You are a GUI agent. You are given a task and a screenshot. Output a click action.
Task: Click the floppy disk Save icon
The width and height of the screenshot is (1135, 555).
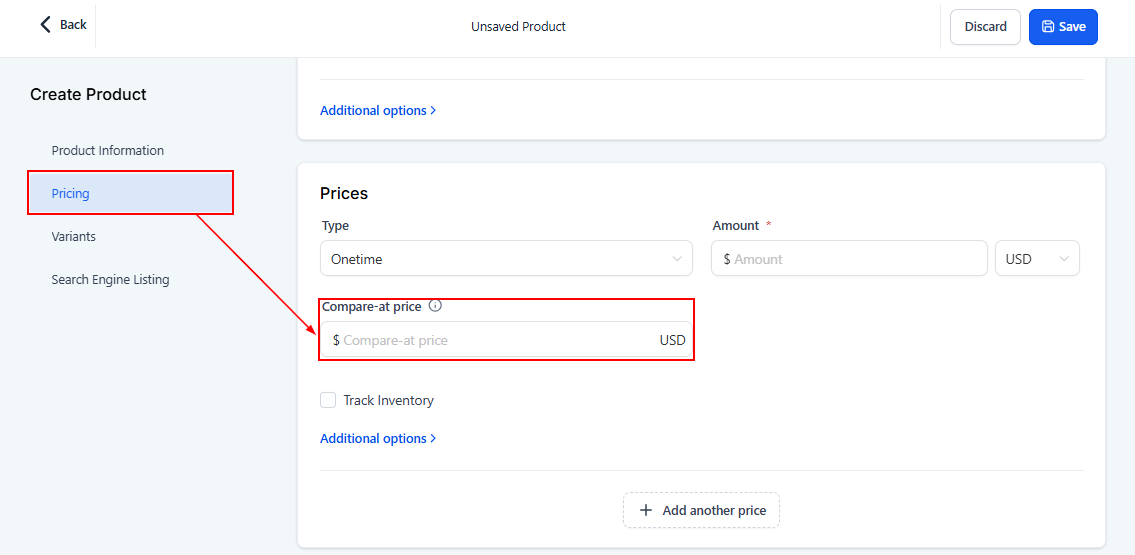1048,27
